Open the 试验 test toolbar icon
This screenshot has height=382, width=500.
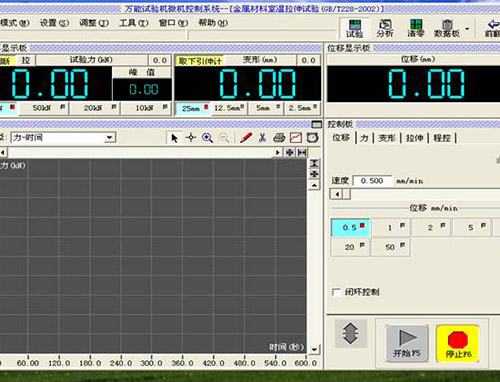click(355, 28)
